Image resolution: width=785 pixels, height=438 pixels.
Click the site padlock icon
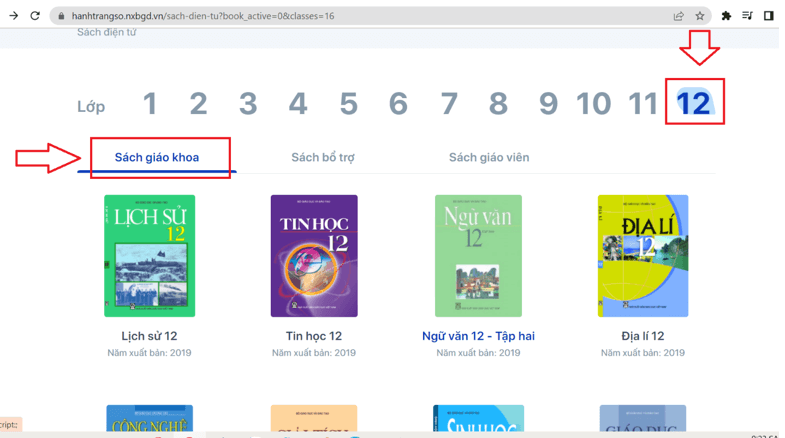[61, 16]
